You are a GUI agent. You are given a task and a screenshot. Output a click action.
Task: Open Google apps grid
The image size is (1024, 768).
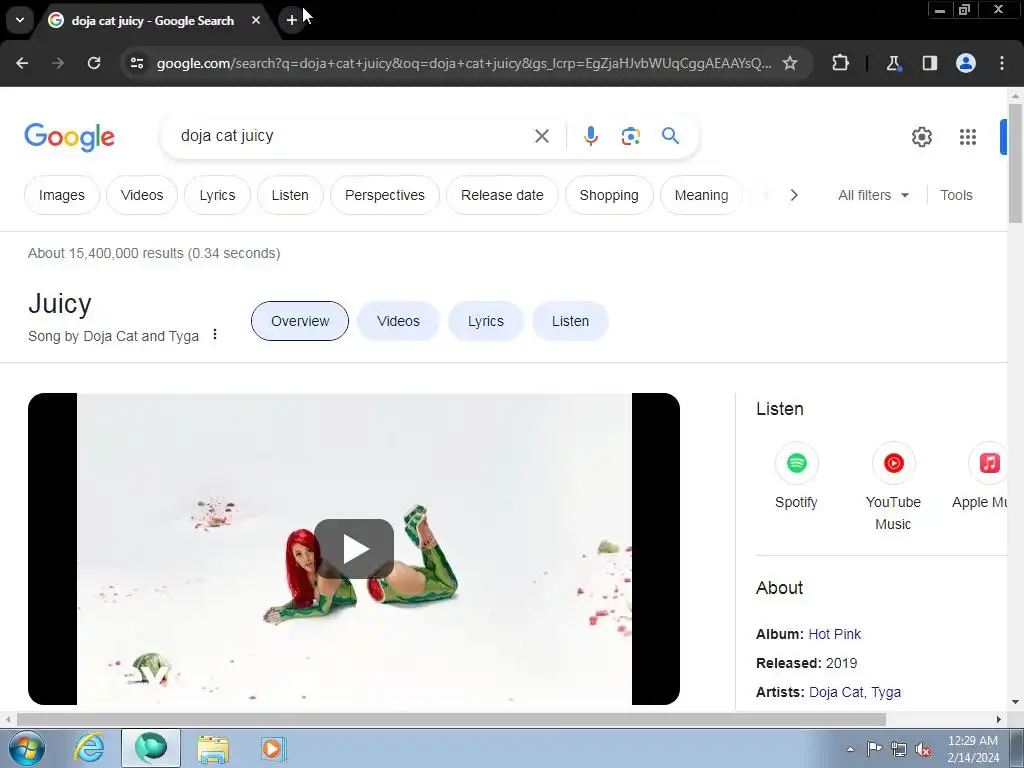[x=967, y=136]
